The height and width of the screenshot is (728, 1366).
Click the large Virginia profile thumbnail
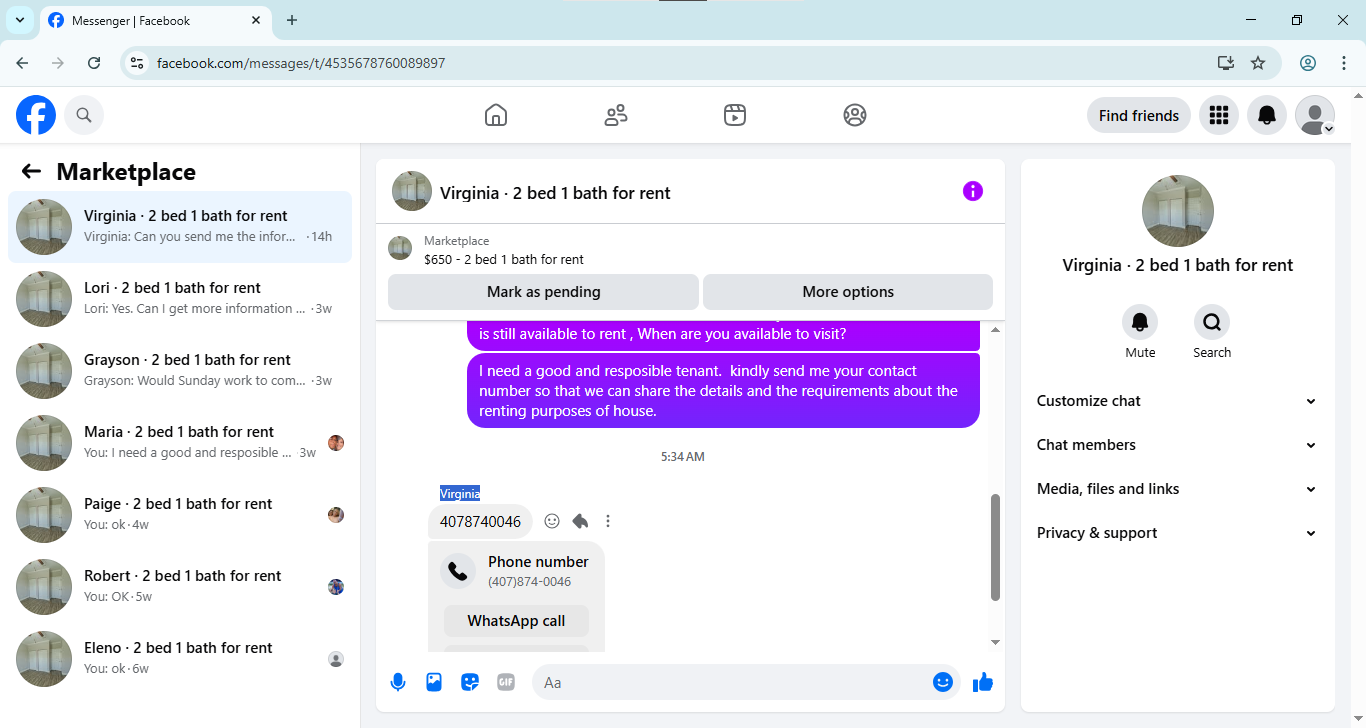pos(1178,211)
